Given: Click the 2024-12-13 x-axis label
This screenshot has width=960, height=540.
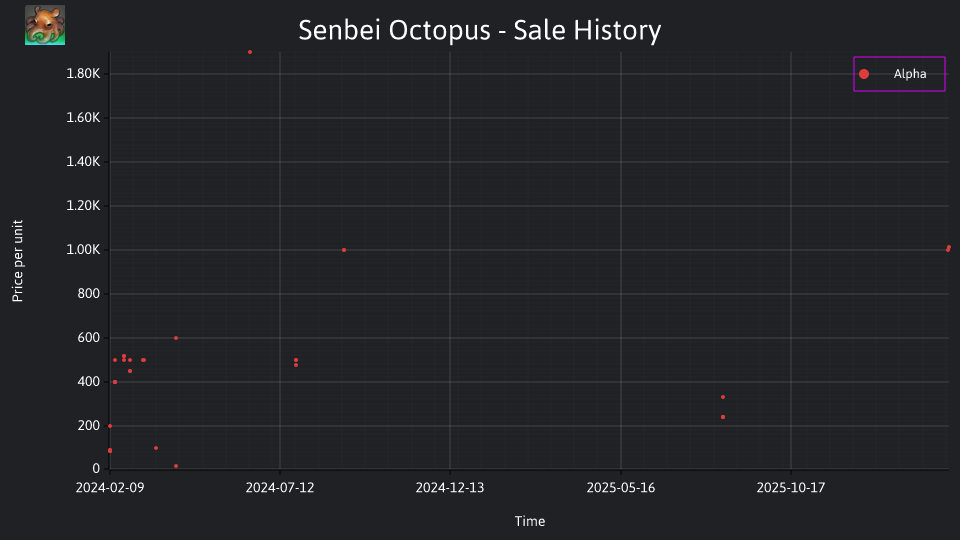Looking at the screenshot, I should (x=450, y=488).
